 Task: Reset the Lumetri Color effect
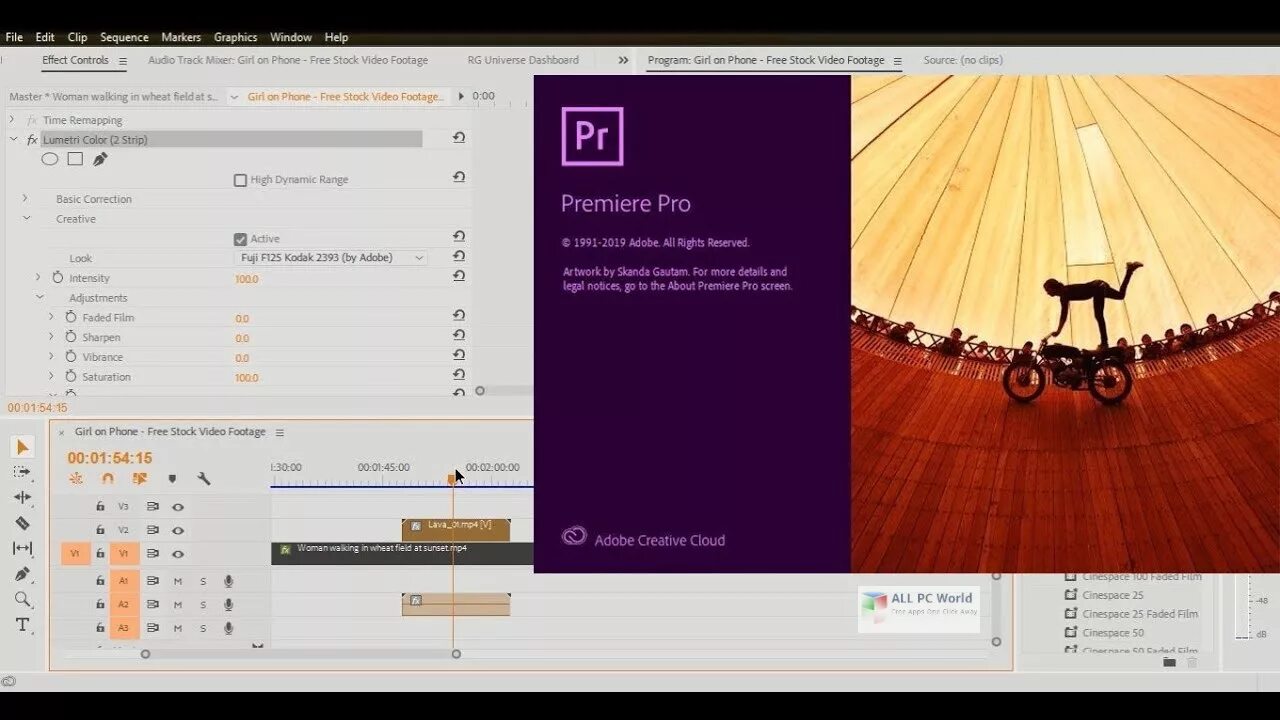click(459, 138)
